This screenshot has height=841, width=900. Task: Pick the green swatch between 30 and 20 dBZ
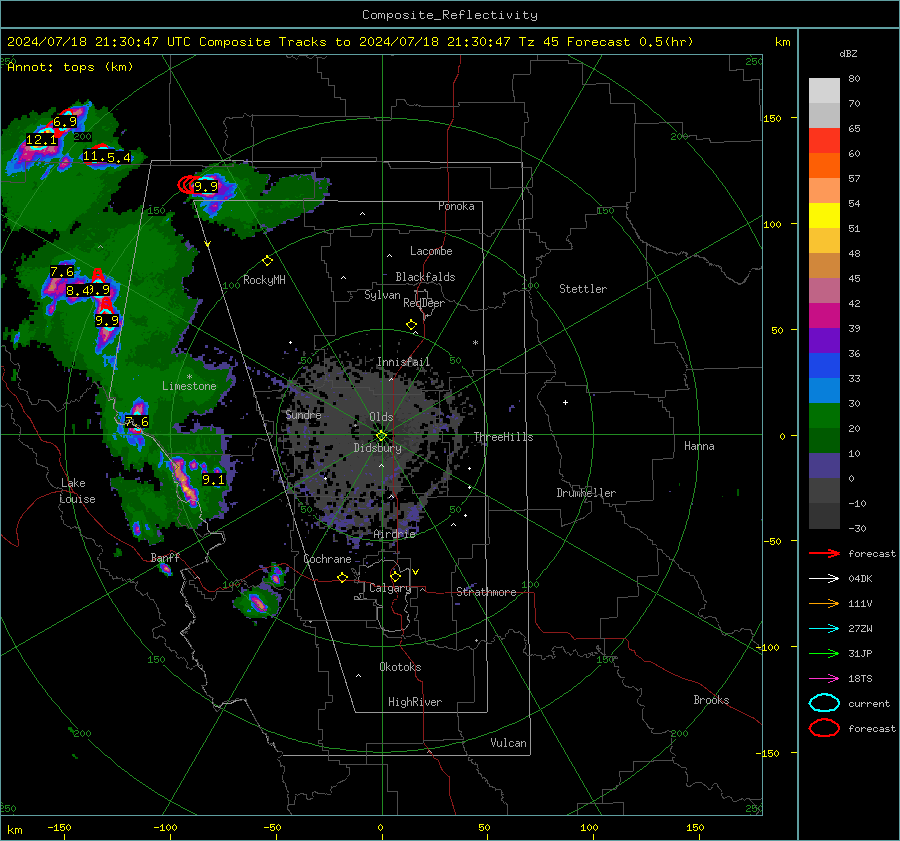coord(824,416)
